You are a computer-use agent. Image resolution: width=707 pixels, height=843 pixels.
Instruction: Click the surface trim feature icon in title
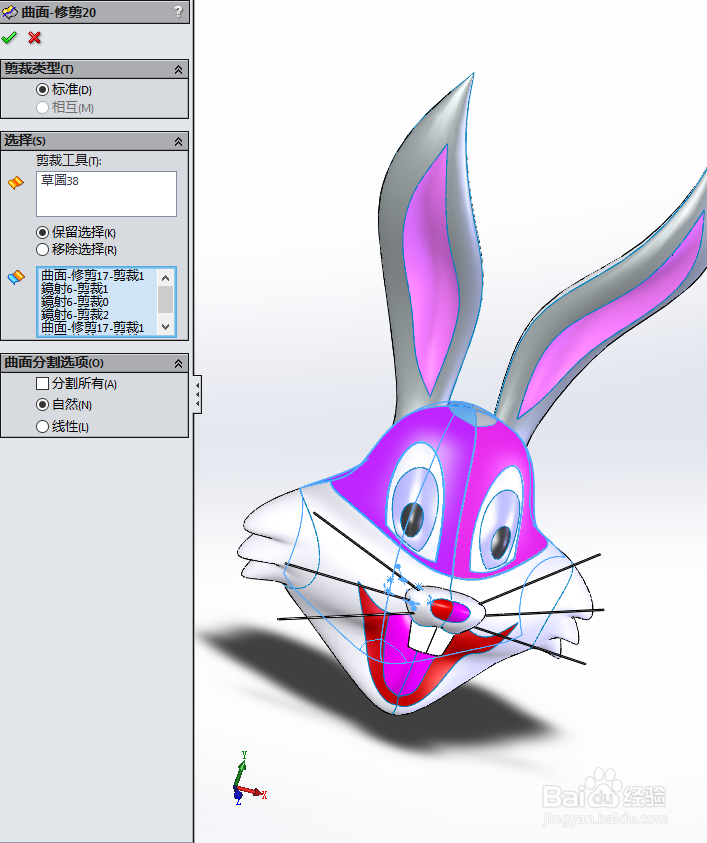tap(10, 12)
